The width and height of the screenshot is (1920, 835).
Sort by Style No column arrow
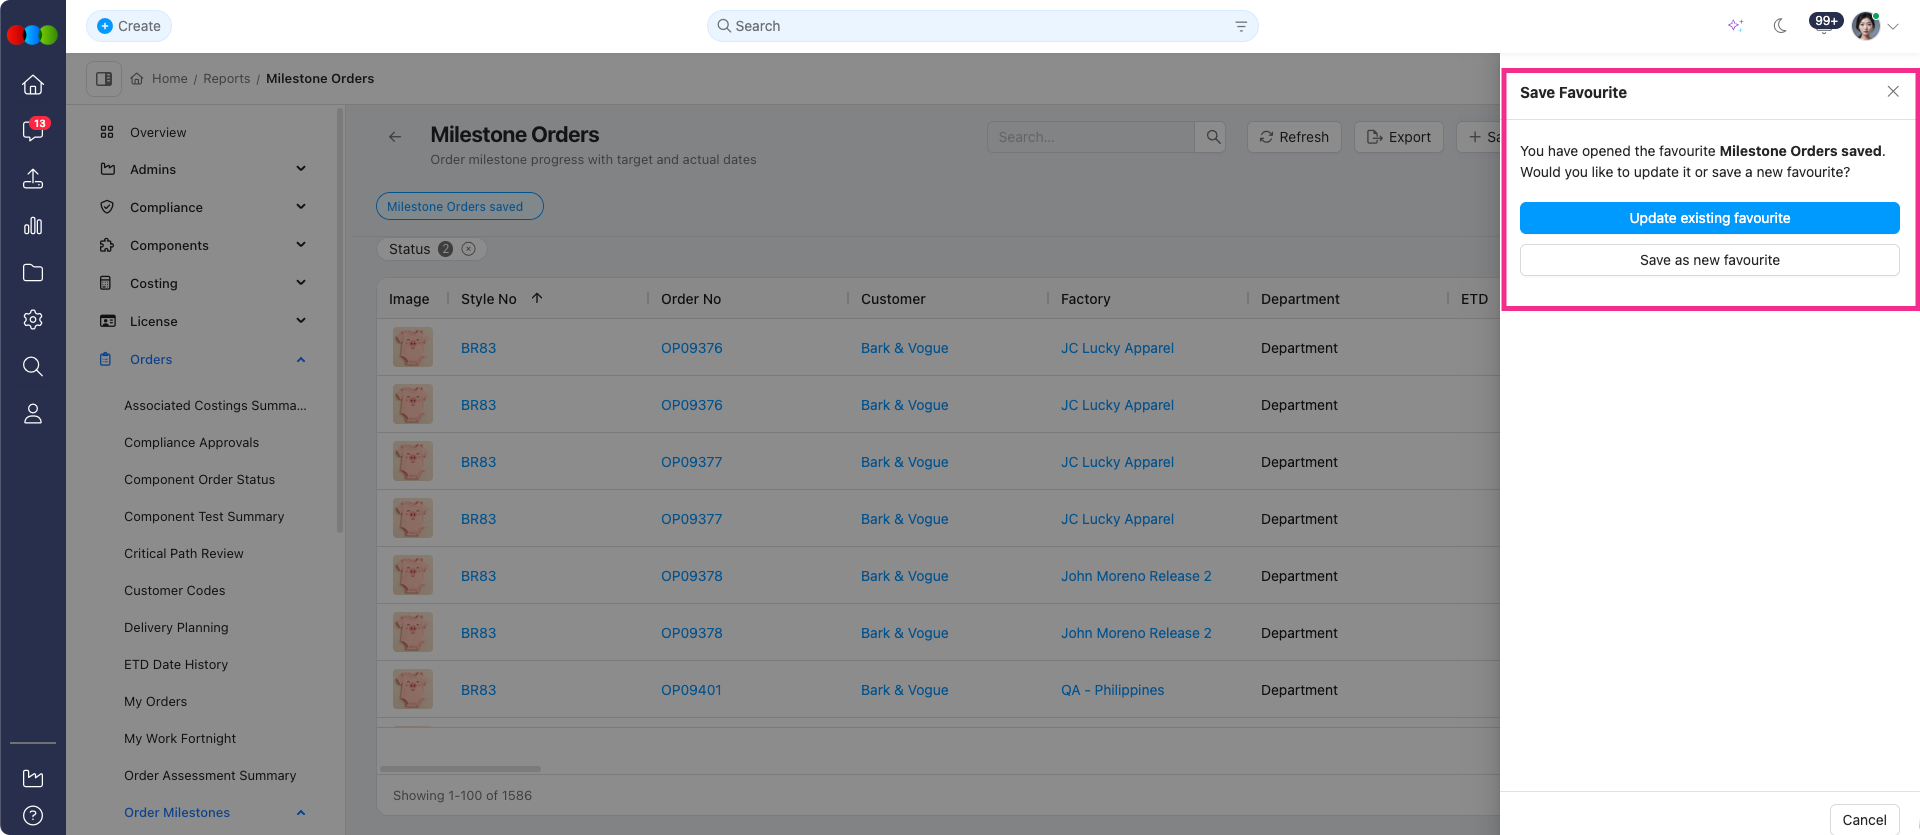(537, 298)
